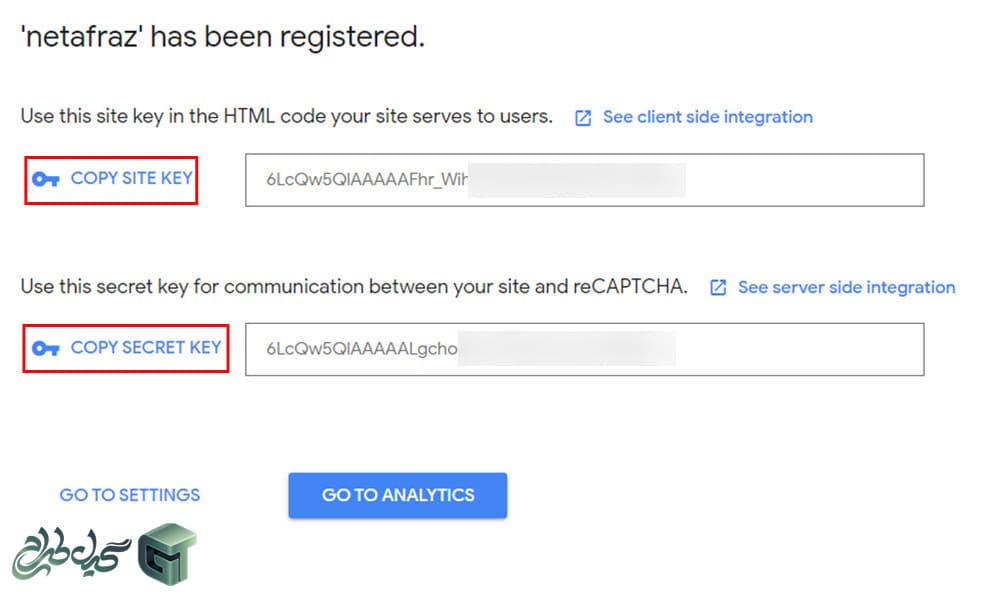Click the "Use this secret key" instruction text
The height and width of the screenshot is (600, 1000).
(354, 287)
